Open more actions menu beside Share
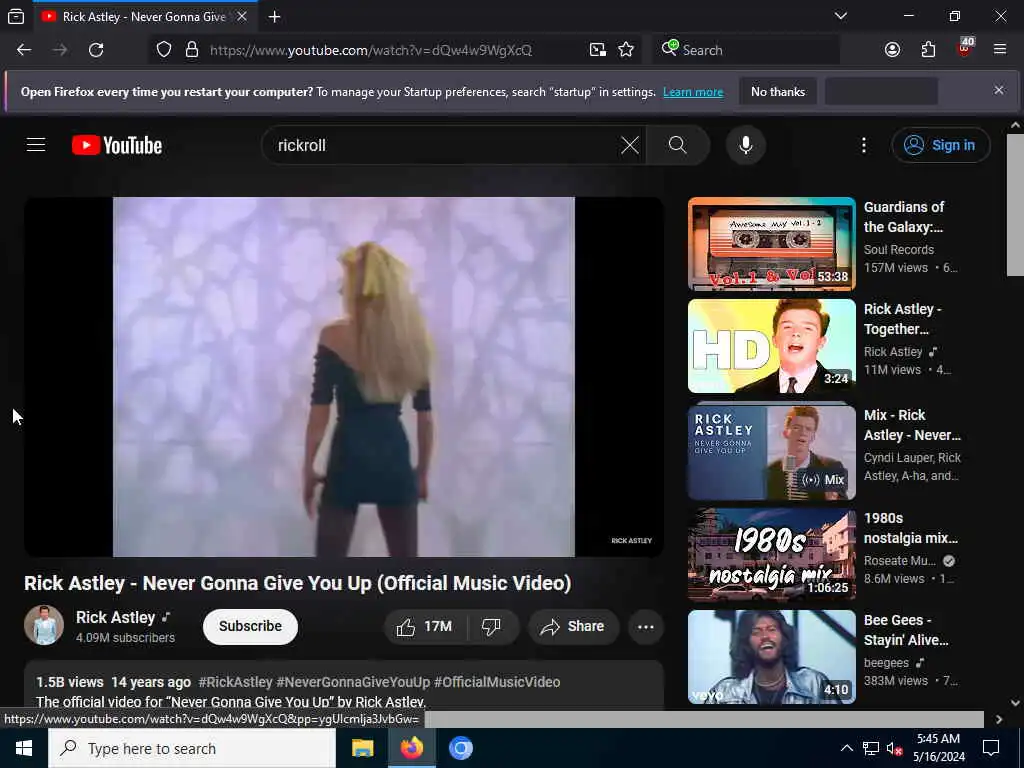Viewport: 1024px width, 768px height. (x=645, y=626)
